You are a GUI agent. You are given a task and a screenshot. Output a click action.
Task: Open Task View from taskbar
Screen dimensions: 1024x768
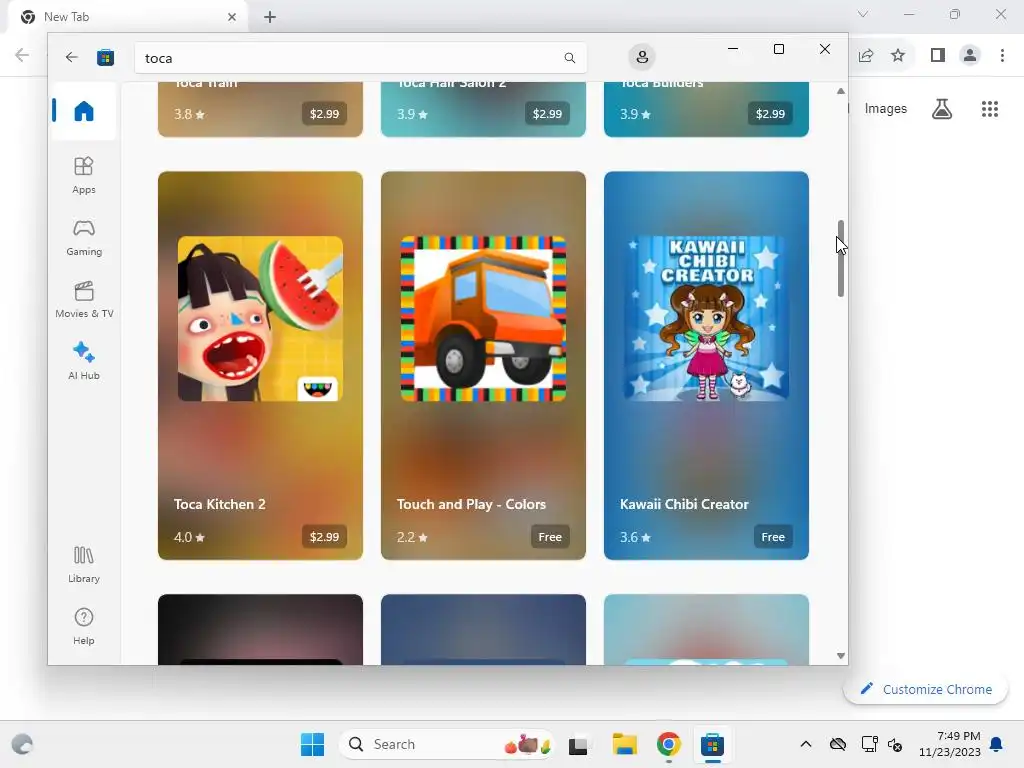pos(578,744)
